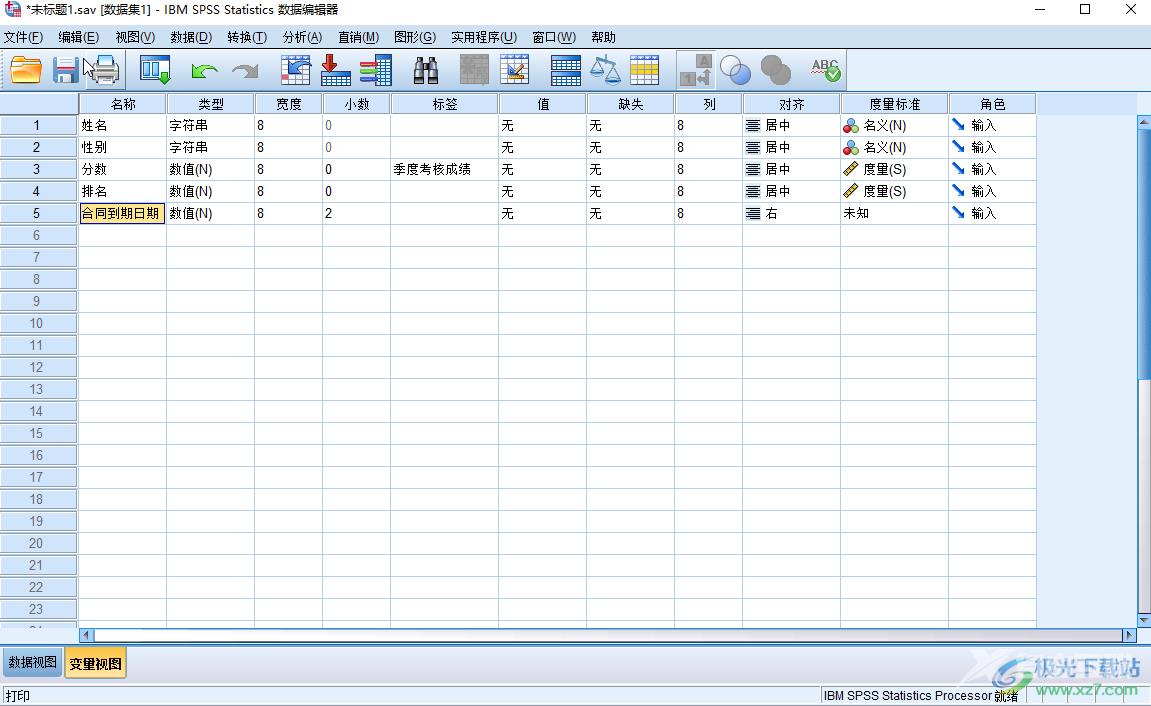Open the Recall recently used dialogs icon

155,70
